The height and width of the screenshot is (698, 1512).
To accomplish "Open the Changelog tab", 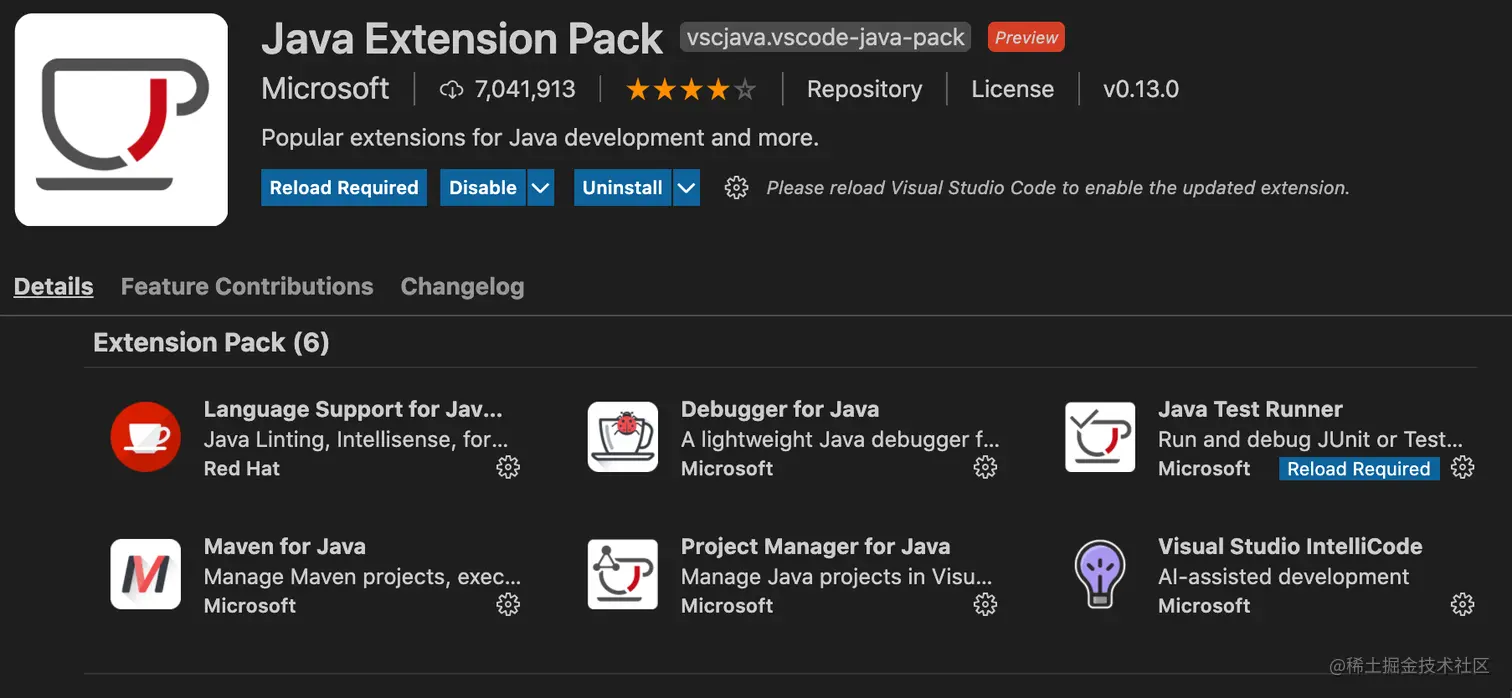I will [462, 286].
